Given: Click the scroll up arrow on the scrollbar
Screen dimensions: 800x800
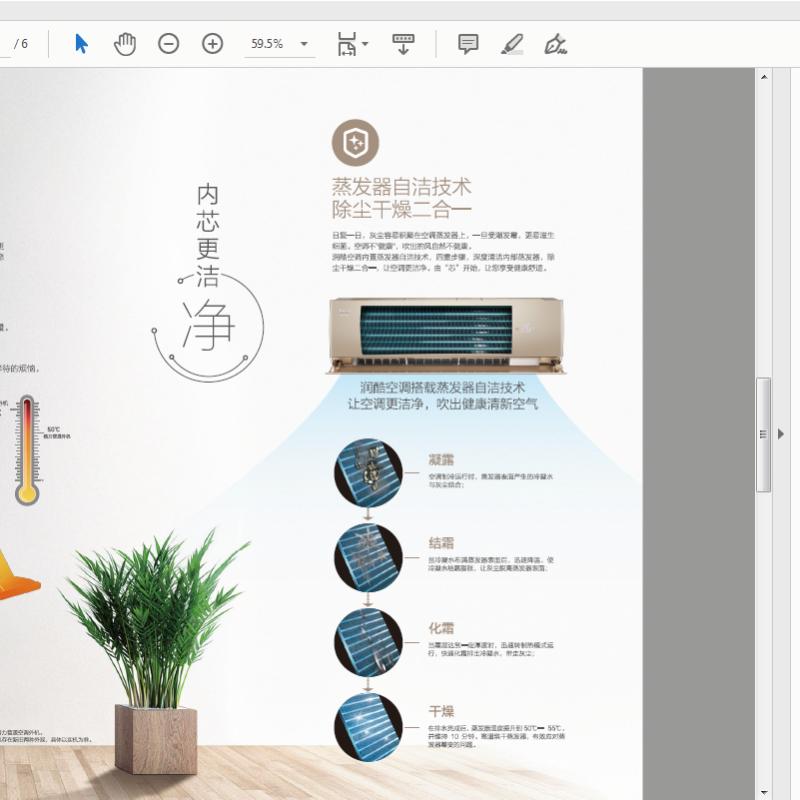Looking at the screenshot, I should click(x=764, y=77).
